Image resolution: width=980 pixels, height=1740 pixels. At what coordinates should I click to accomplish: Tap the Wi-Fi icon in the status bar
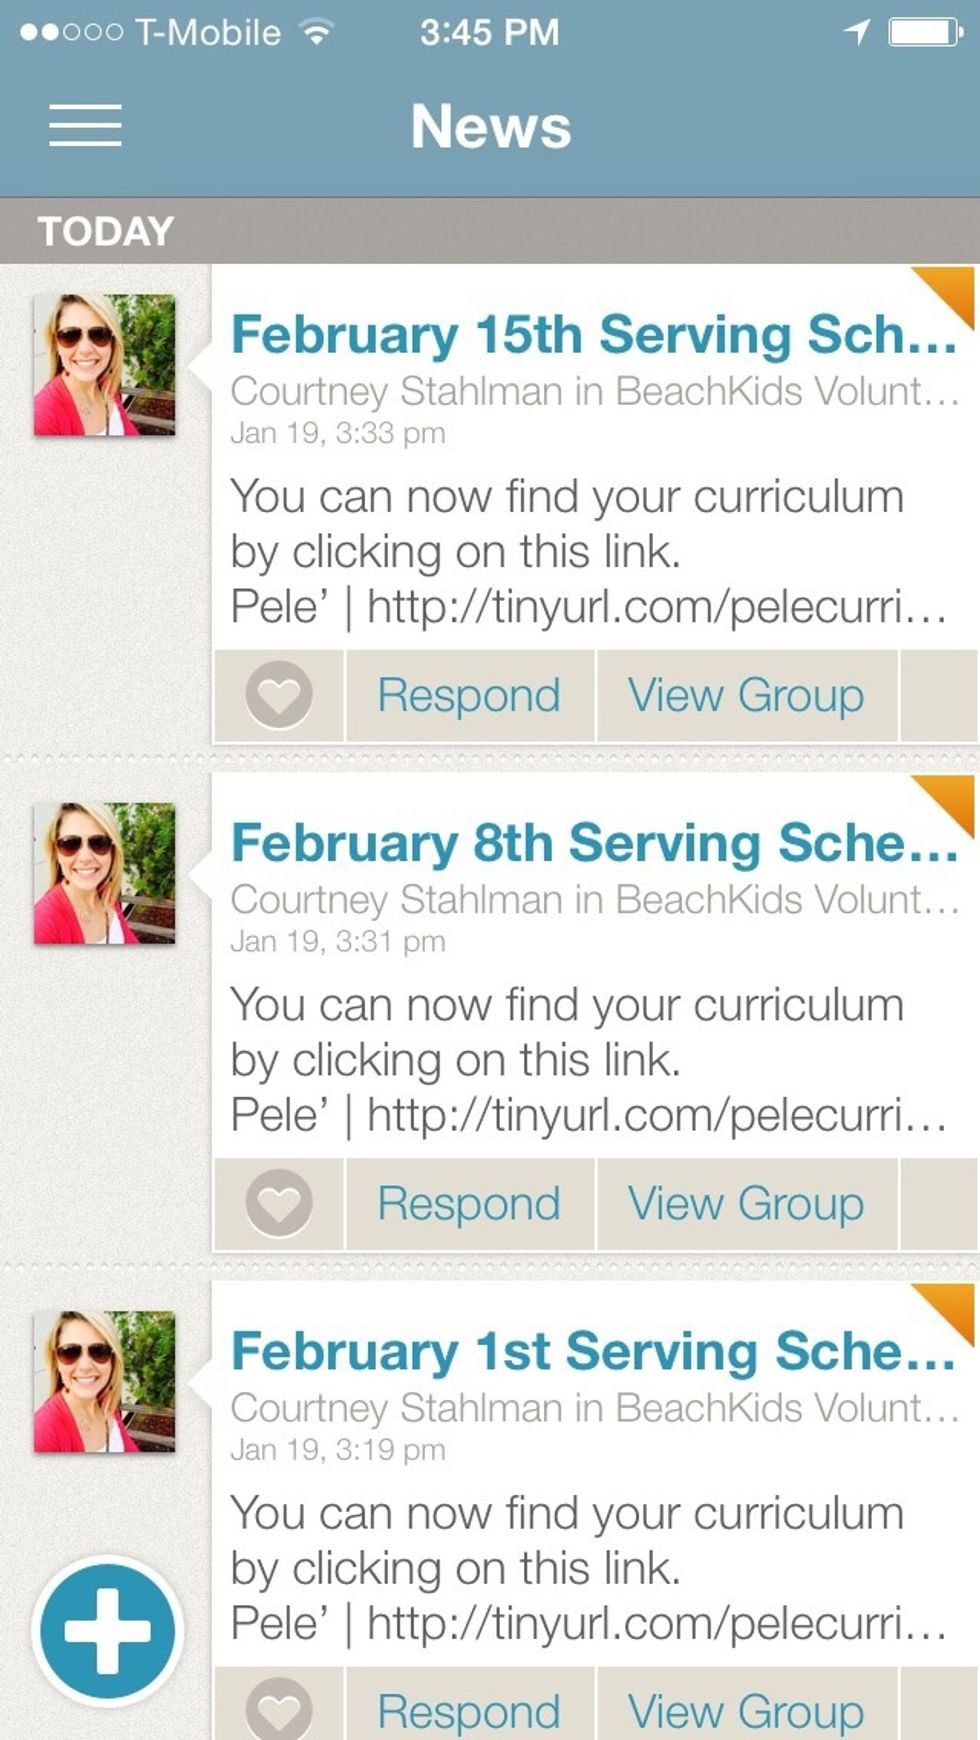point(318,30)
